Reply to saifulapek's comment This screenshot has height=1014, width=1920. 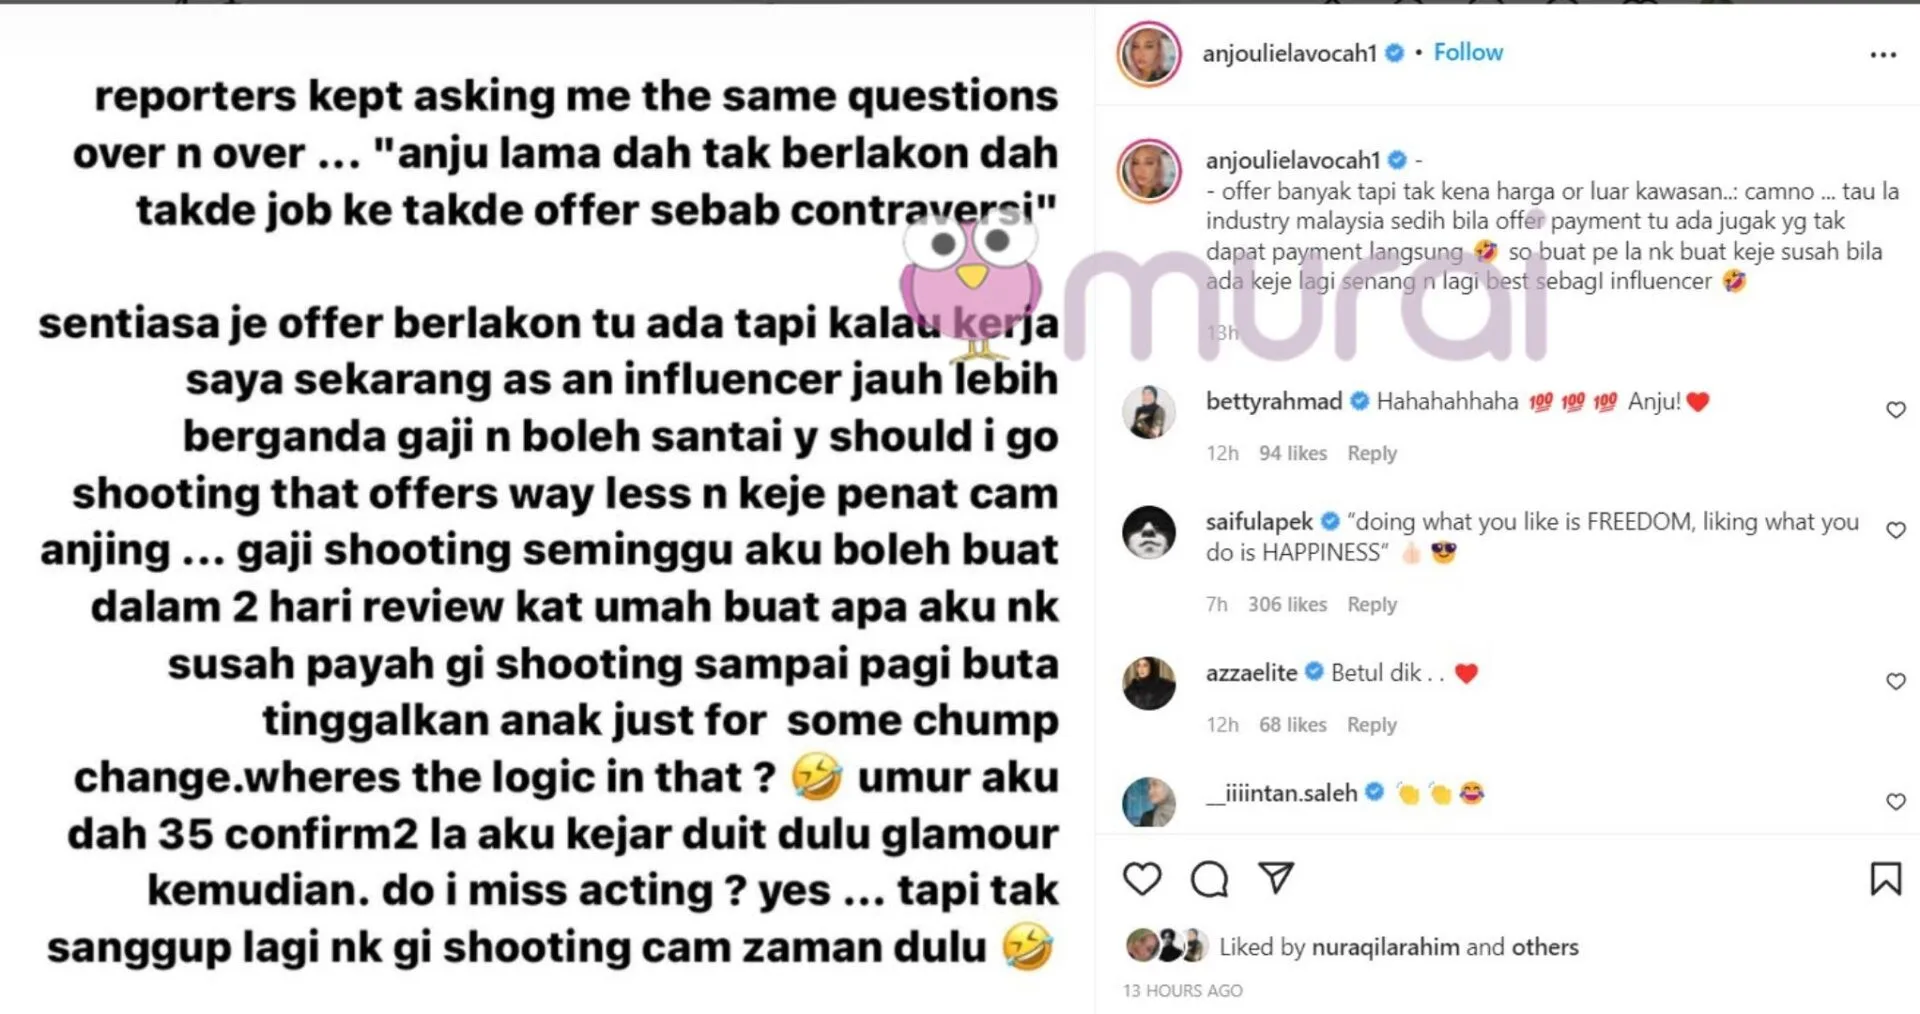click(1372, 604)
